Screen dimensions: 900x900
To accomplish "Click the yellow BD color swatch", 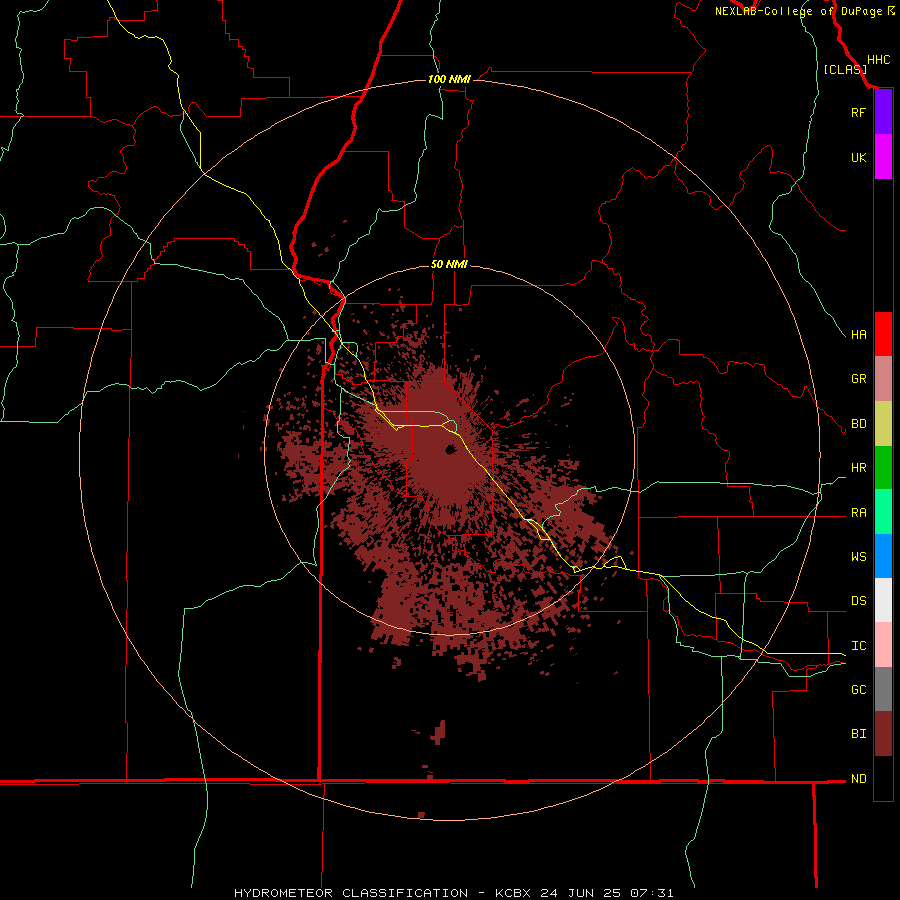I will point(883,424).
